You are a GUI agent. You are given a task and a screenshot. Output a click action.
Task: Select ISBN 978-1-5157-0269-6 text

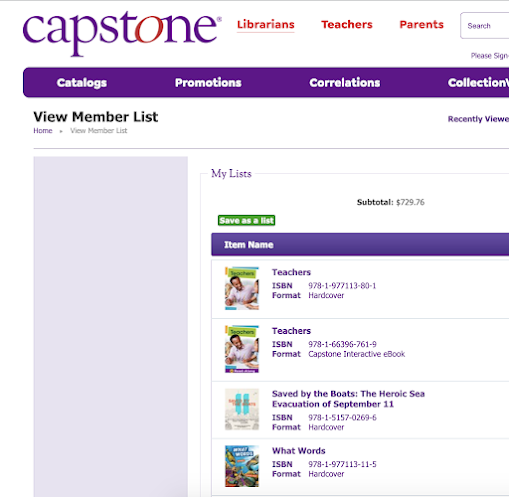click(x=342, y=417)
